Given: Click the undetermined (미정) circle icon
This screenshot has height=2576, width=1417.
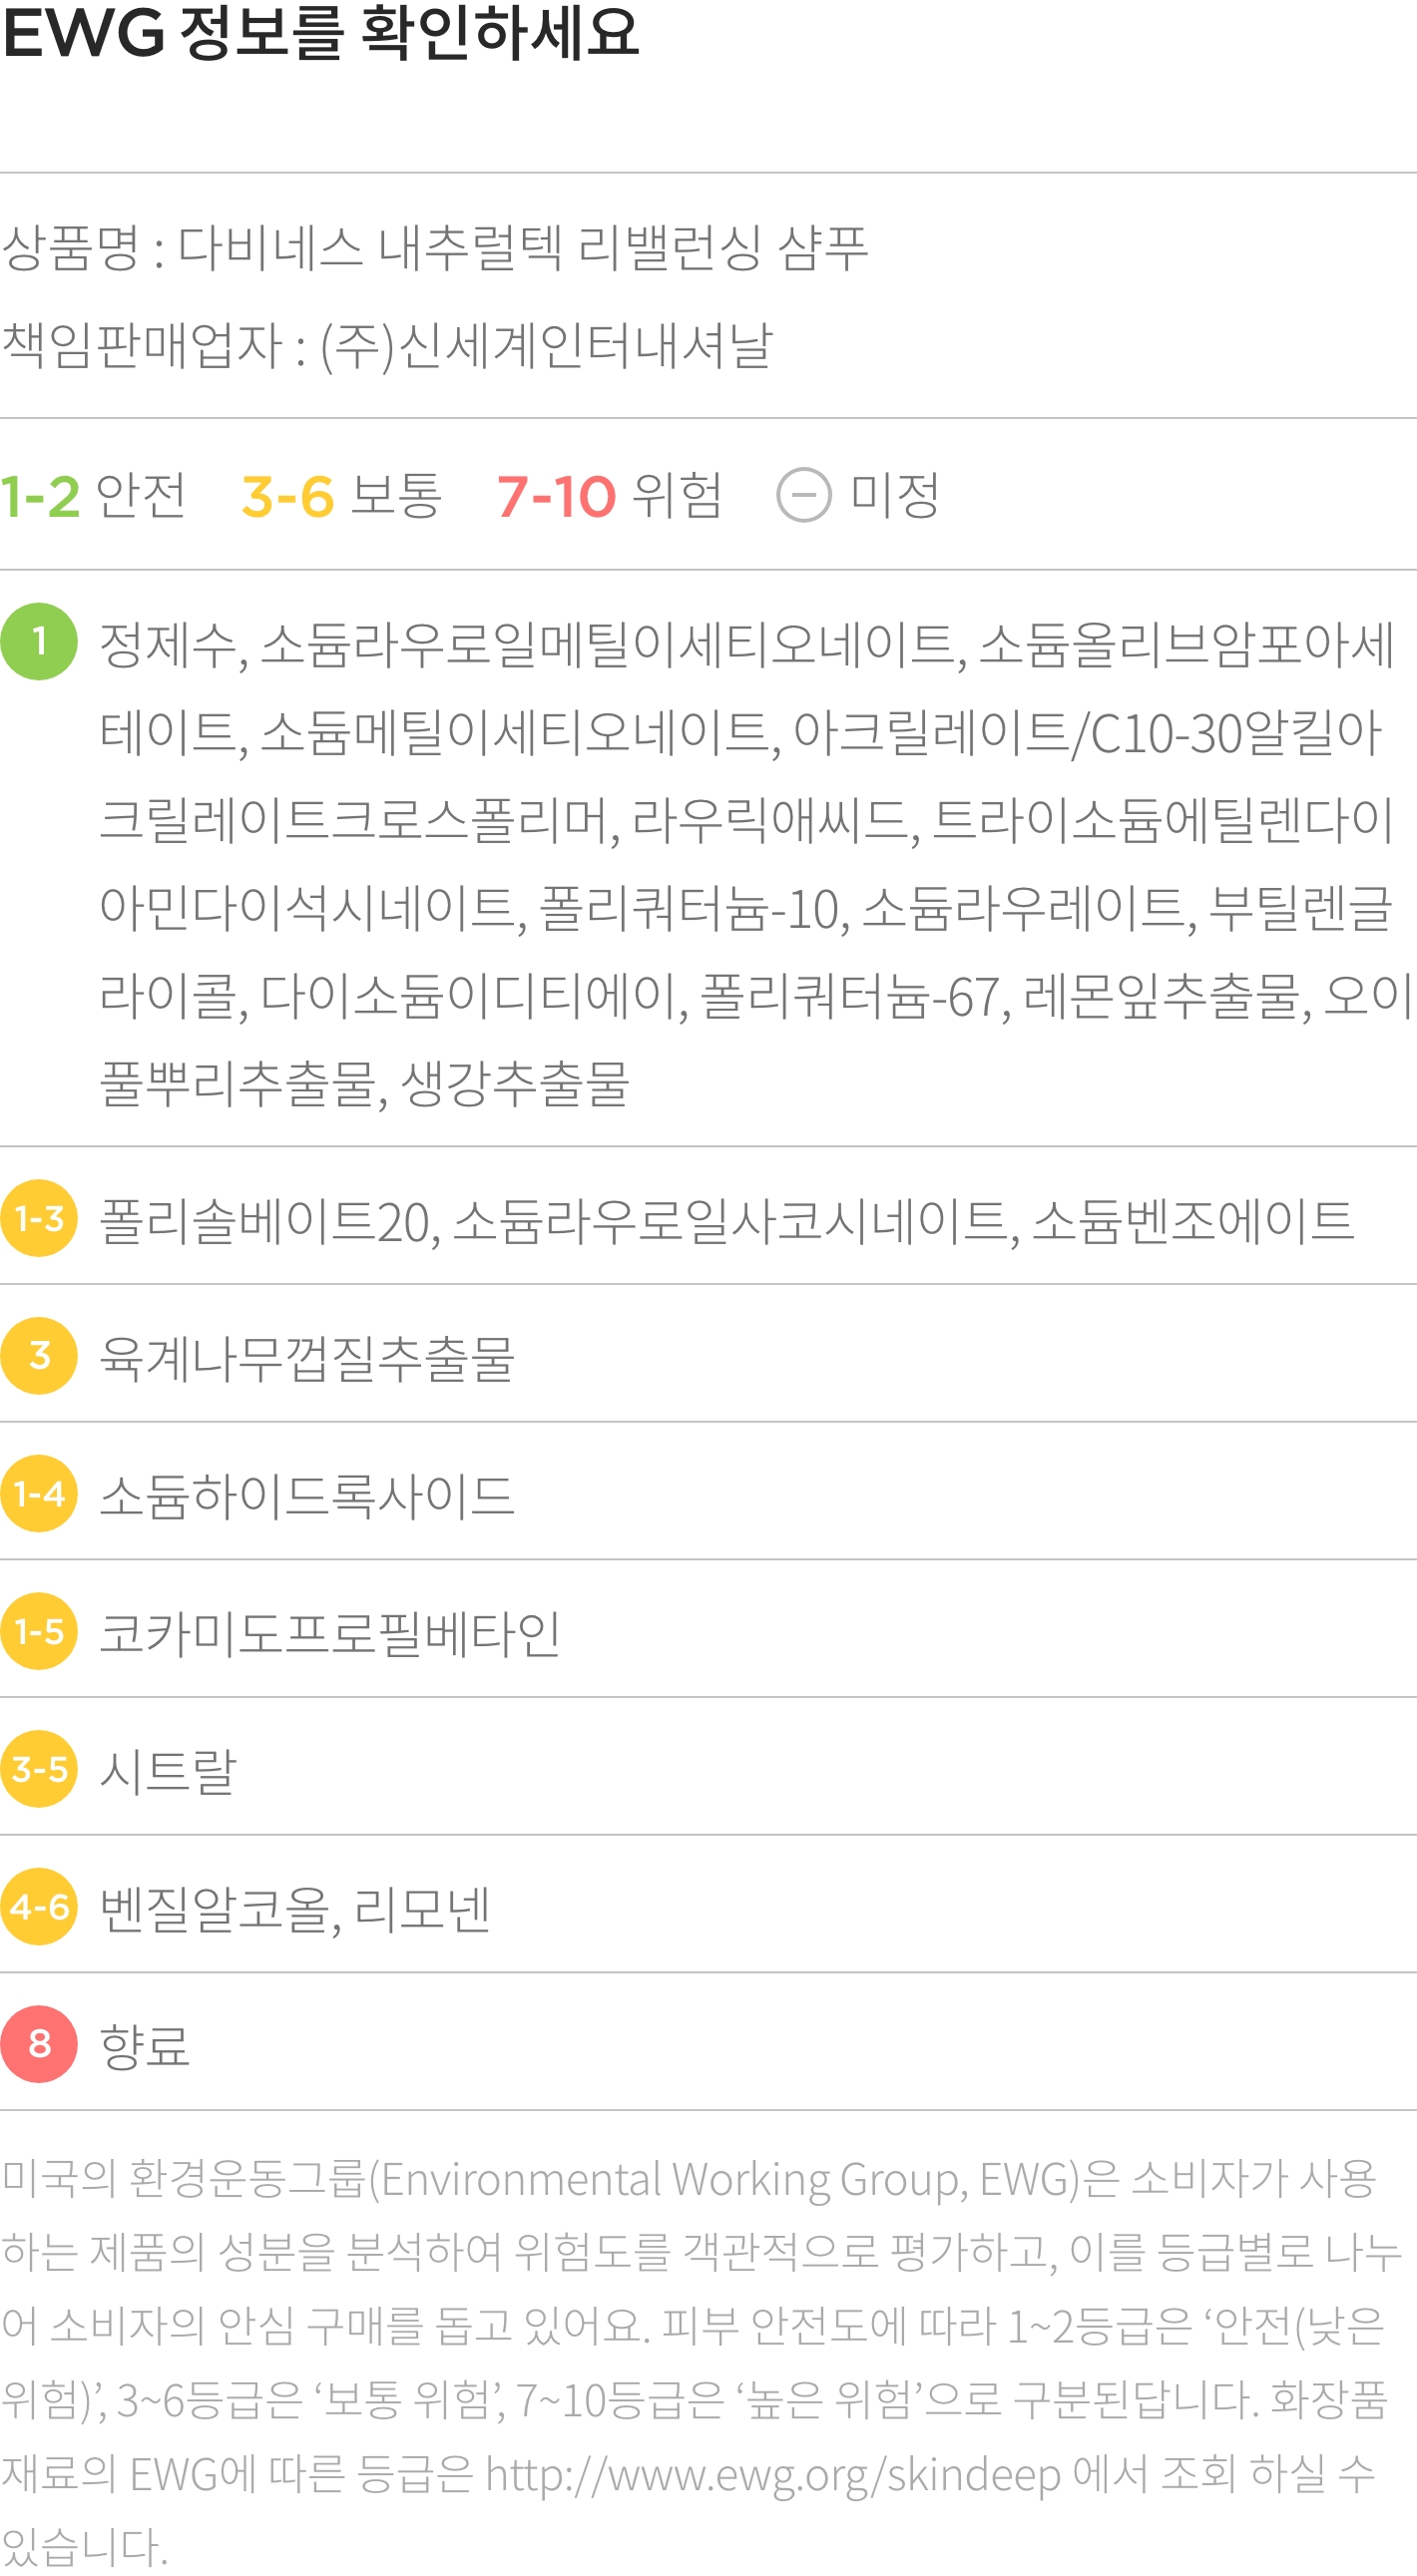Looking at the screenshot, I should (x=804, y=495).
